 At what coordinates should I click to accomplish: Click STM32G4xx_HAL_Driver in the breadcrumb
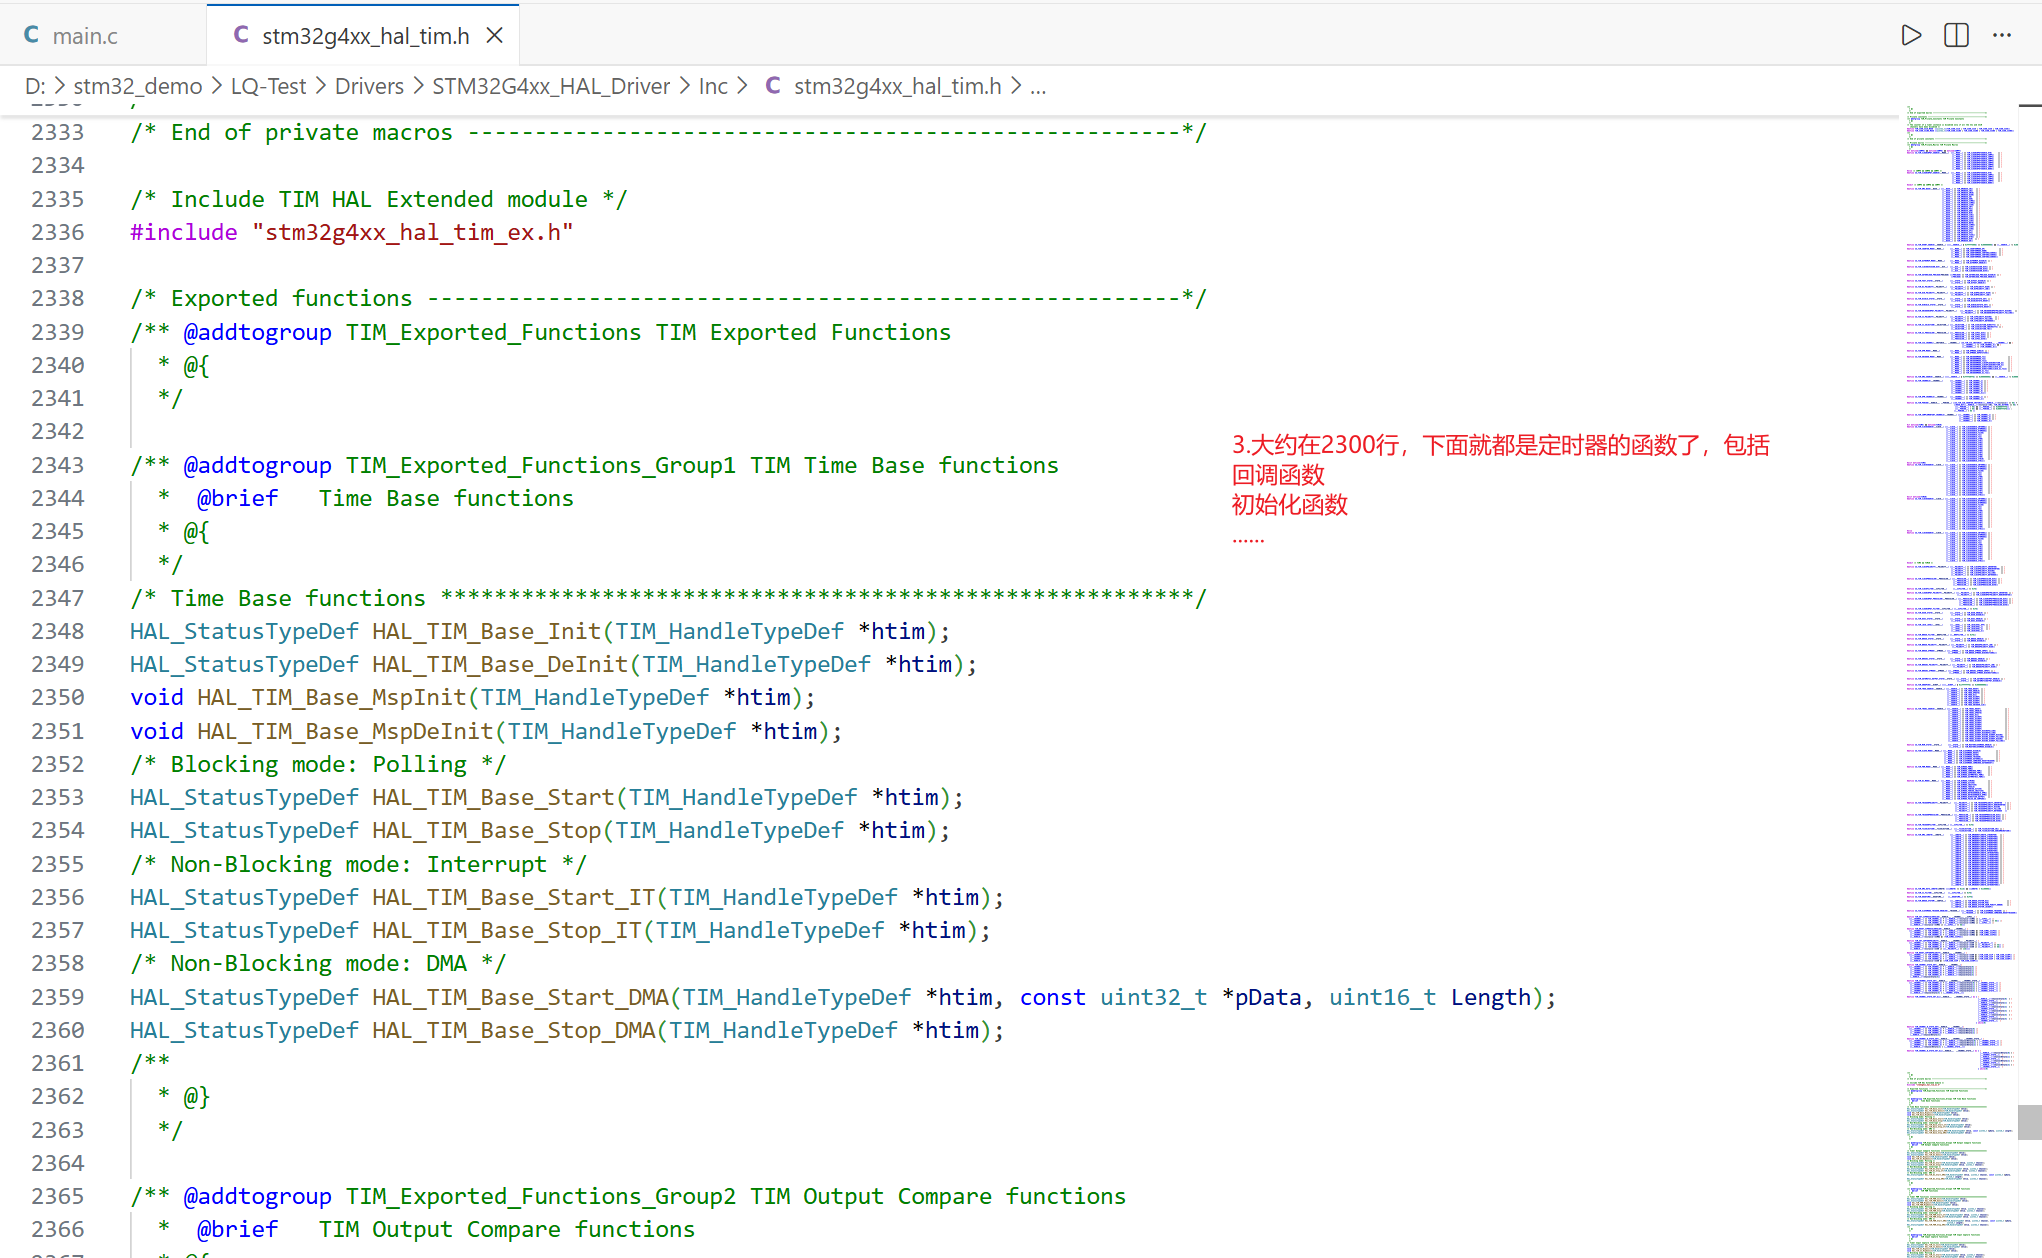pos(551,86)
